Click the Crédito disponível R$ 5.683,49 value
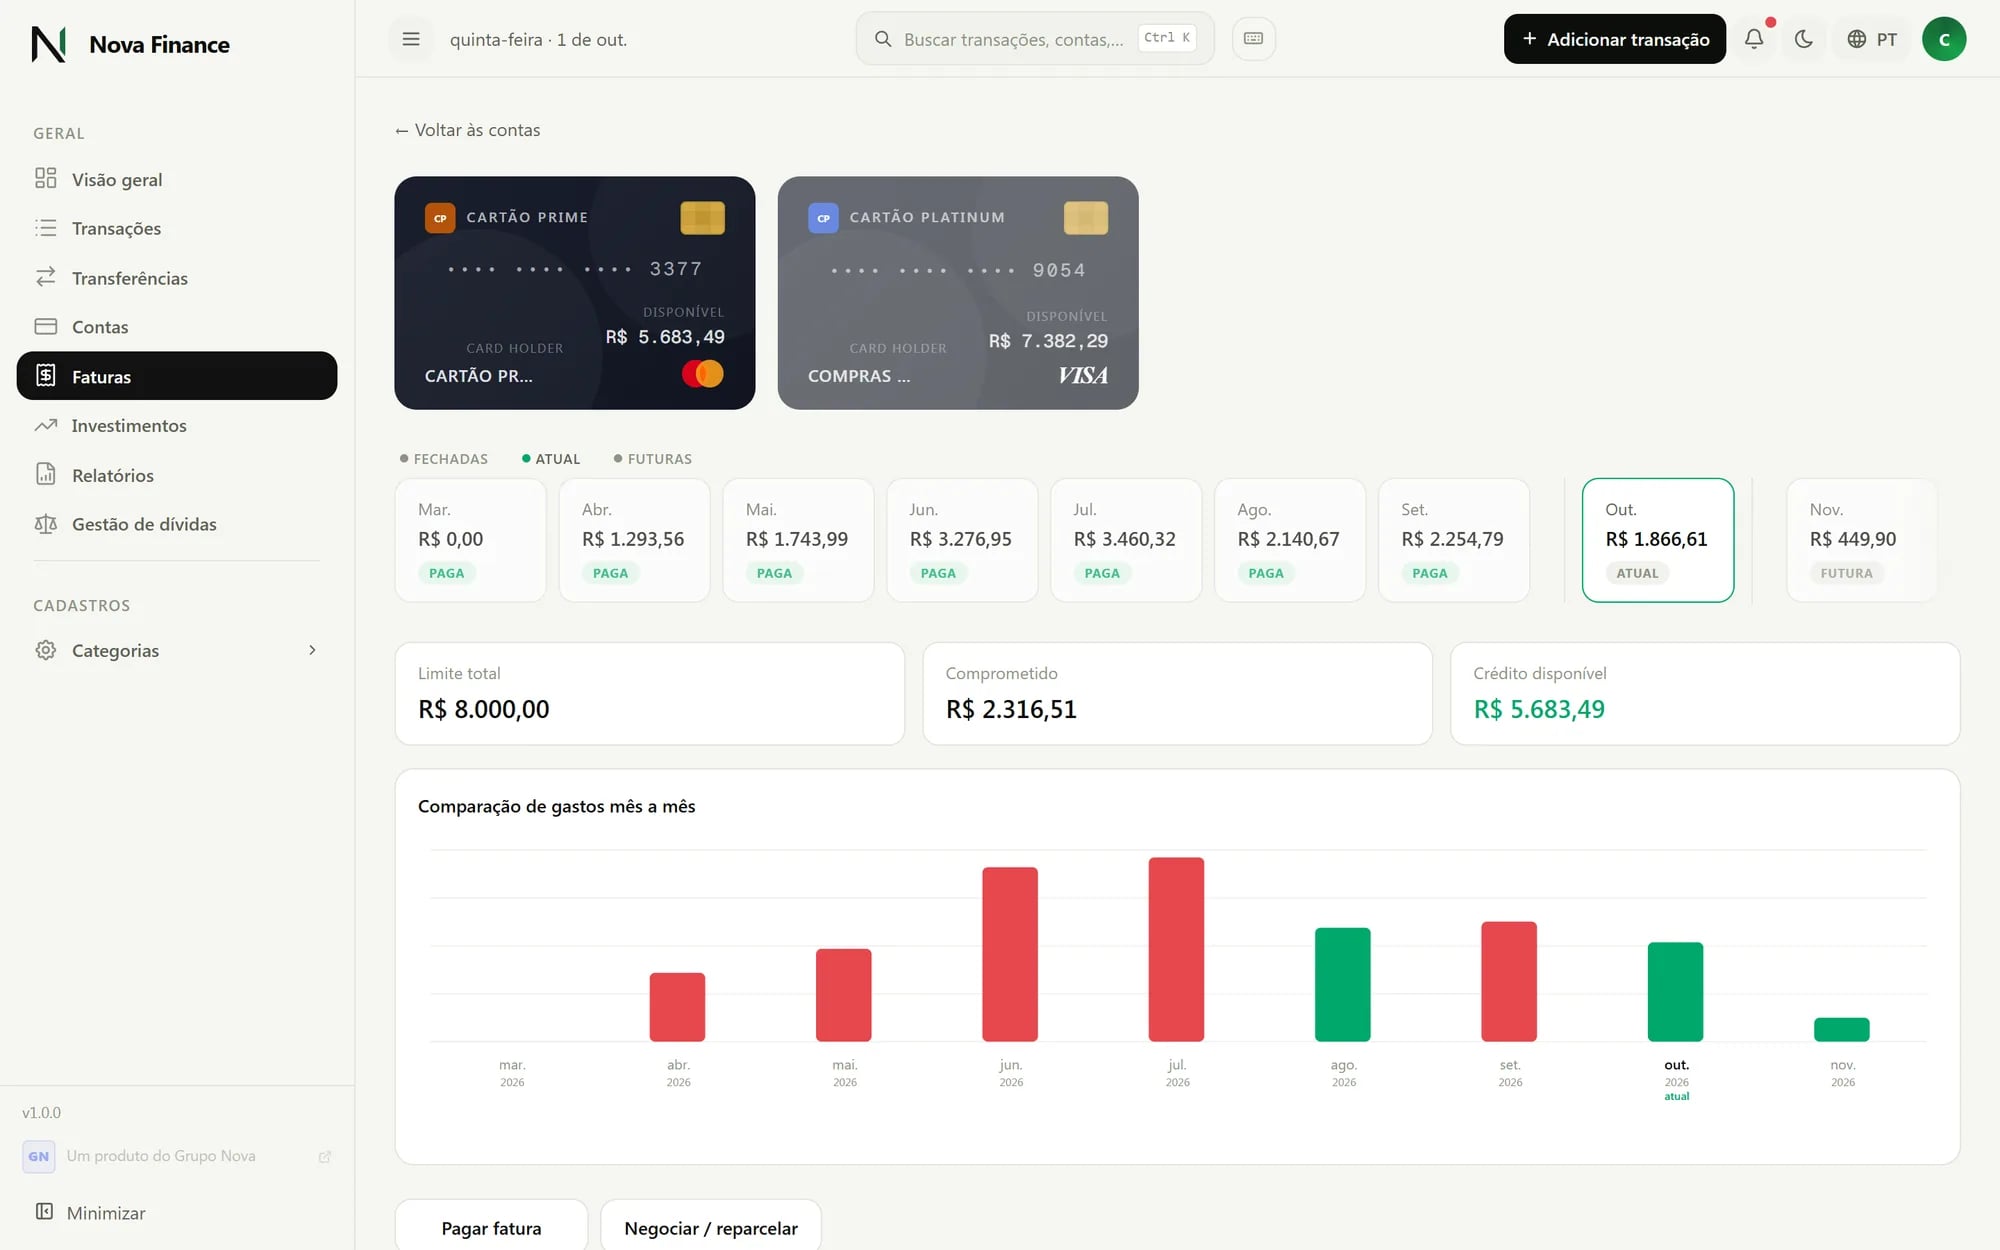This screenshot has width=2000, height=1250. (1539, 709)
